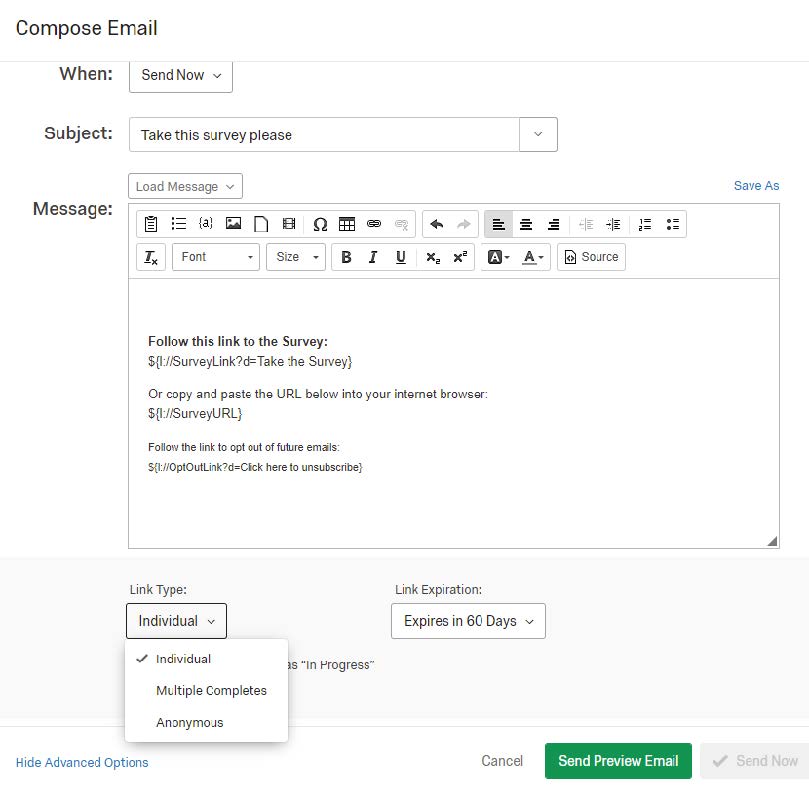Remove formatting with the Tx icon
Viewport: 809px width, 793px height.
click(150, 257)
